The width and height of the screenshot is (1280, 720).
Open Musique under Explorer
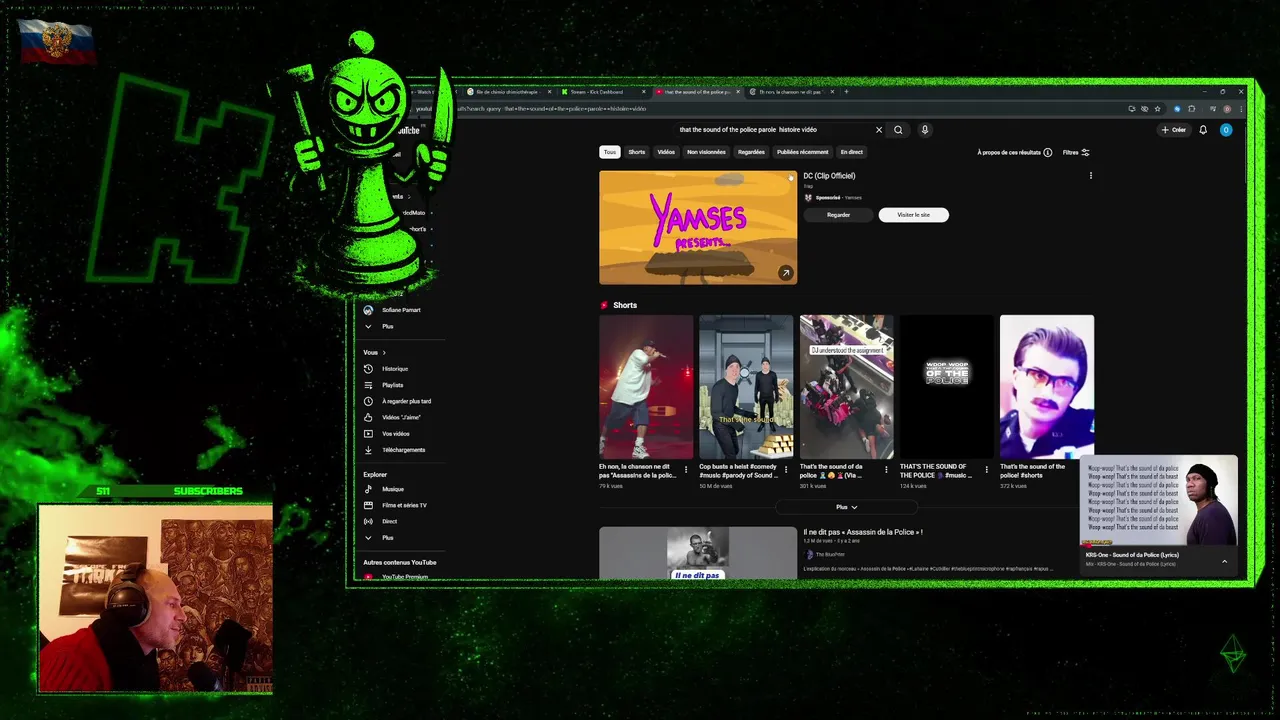(x=392, y=489)
